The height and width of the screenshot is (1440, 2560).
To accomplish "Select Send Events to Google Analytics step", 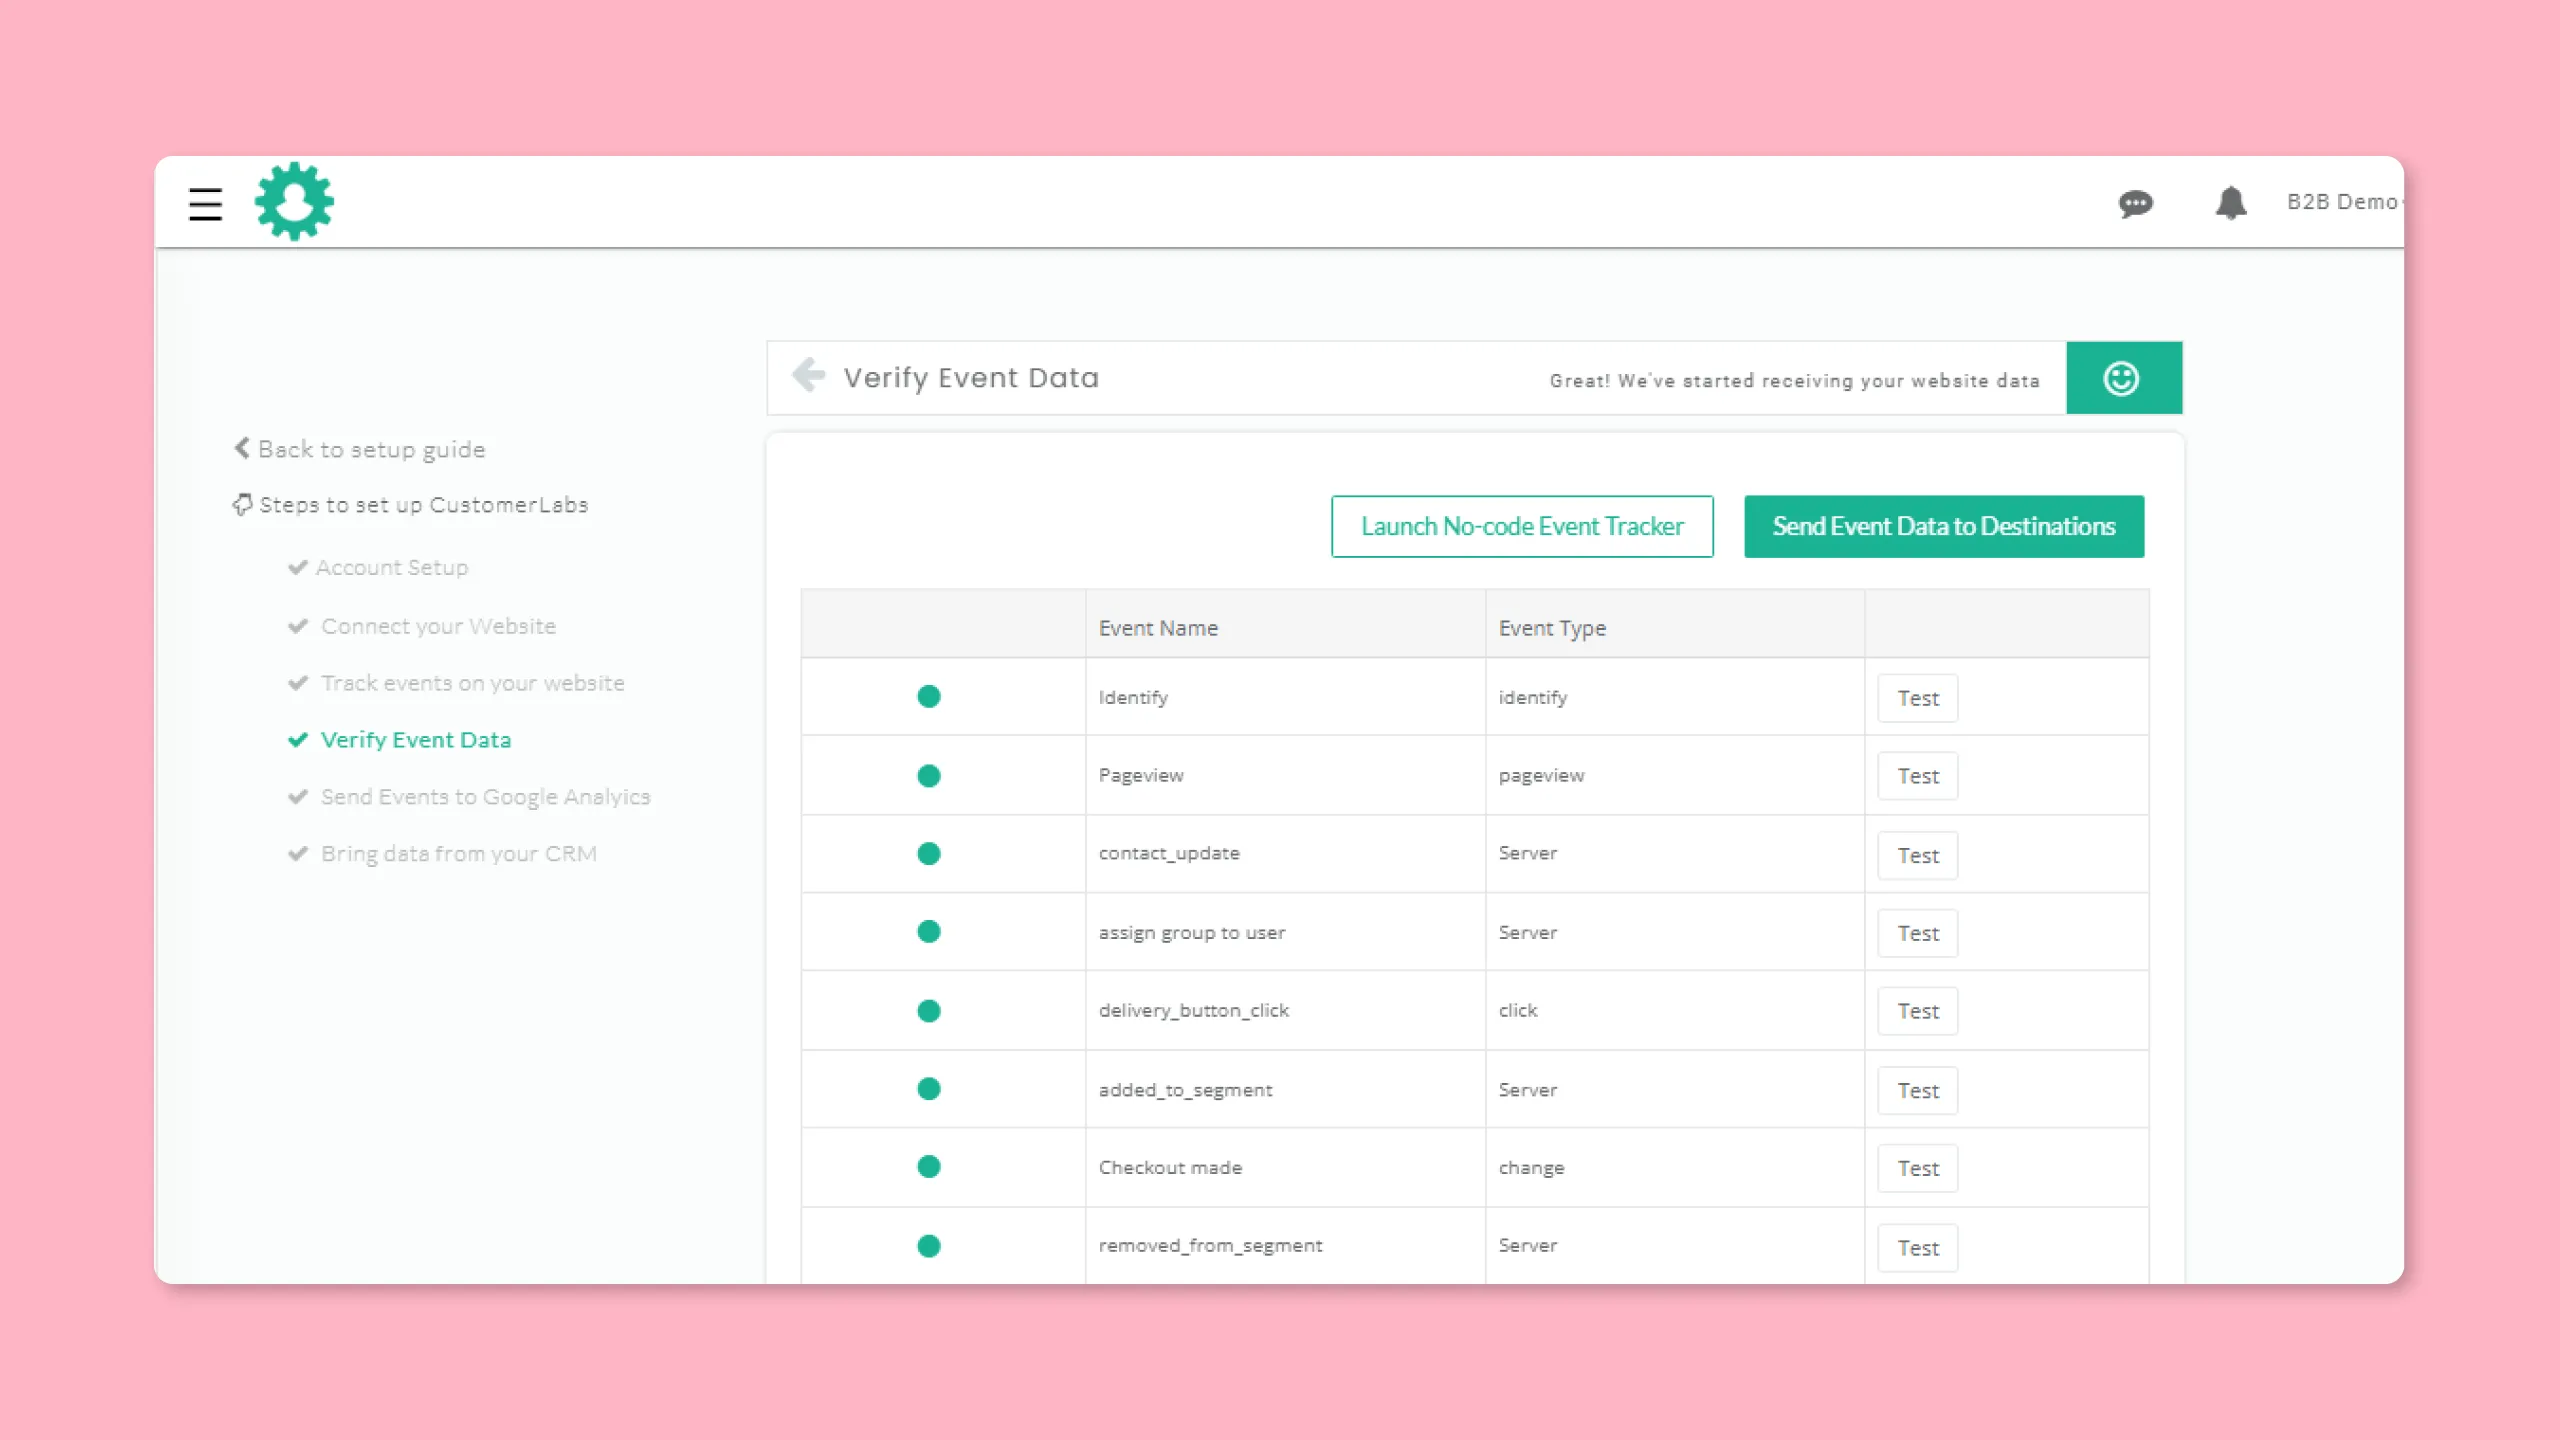I will (485, 797).
